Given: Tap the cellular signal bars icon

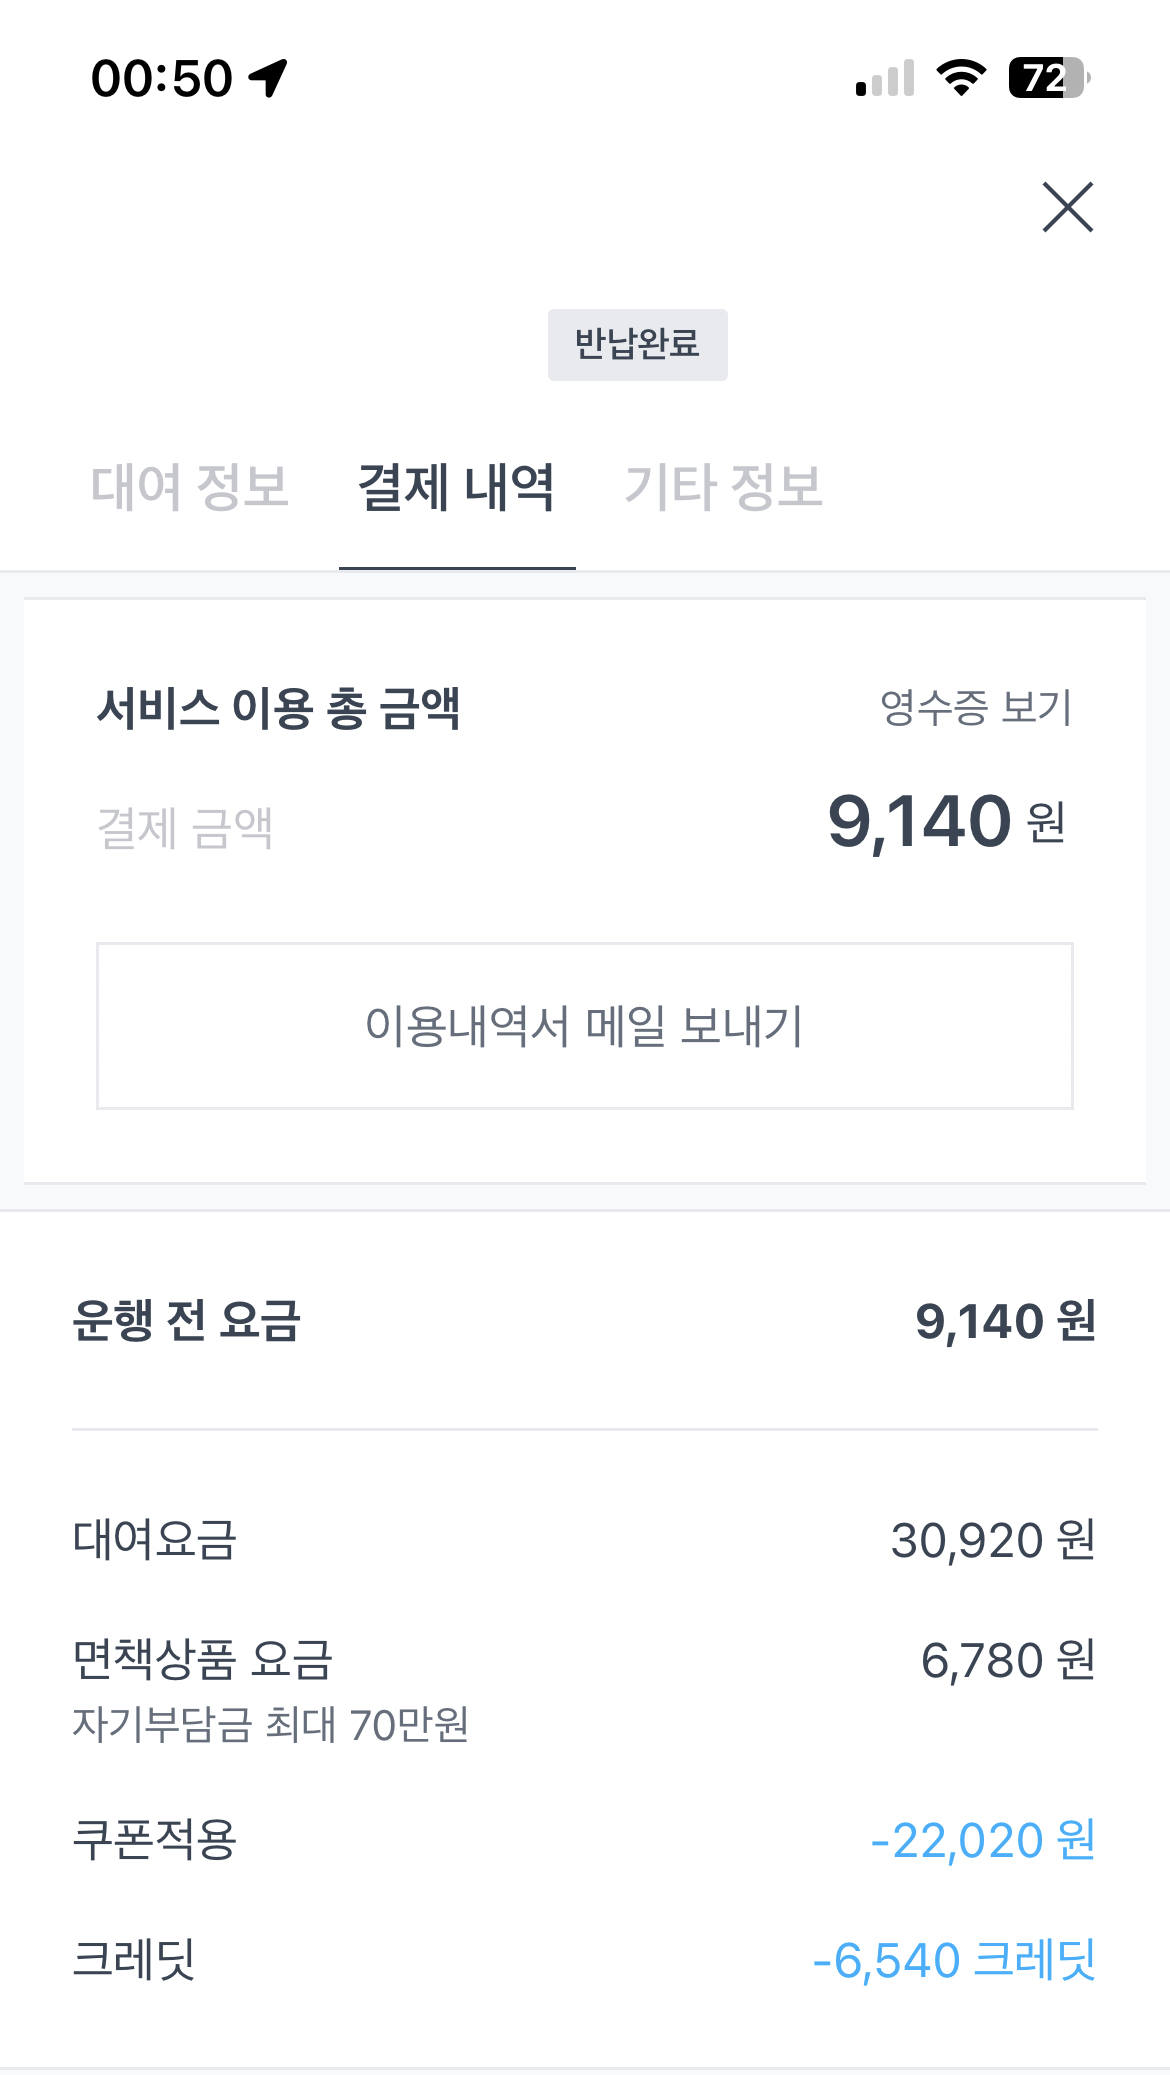Looking at the screenshot, I should point(885,78).
